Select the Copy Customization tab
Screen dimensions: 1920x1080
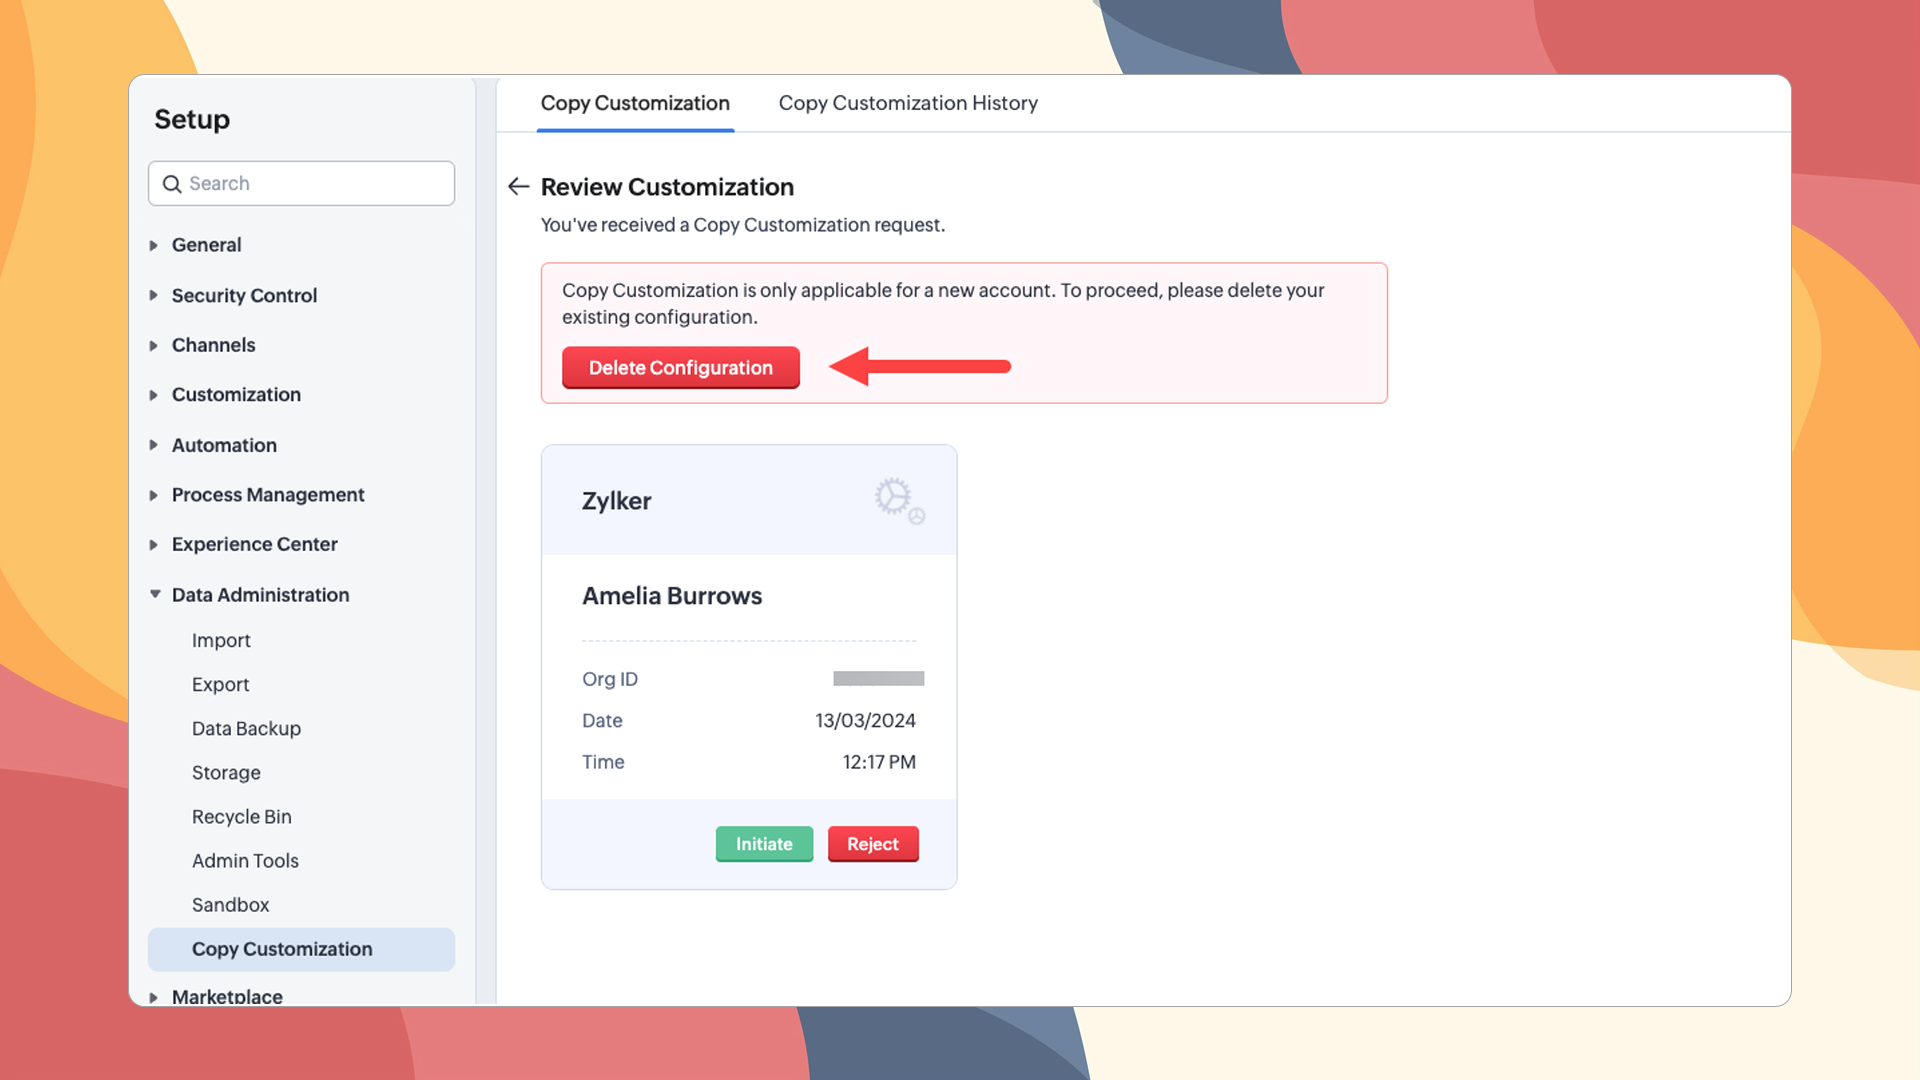click(635, 103)
